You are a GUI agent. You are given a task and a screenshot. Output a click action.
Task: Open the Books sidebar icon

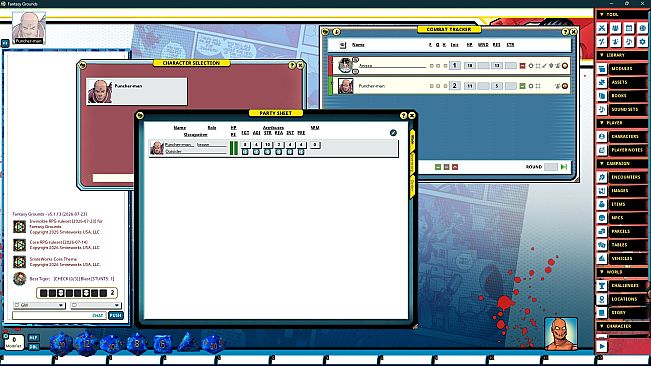coord(602,96)
